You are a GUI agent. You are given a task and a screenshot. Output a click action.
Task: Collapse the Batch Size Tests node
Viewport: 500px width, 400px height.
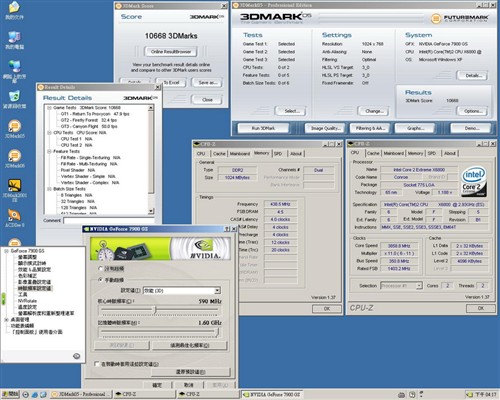[x=49, y=189]
